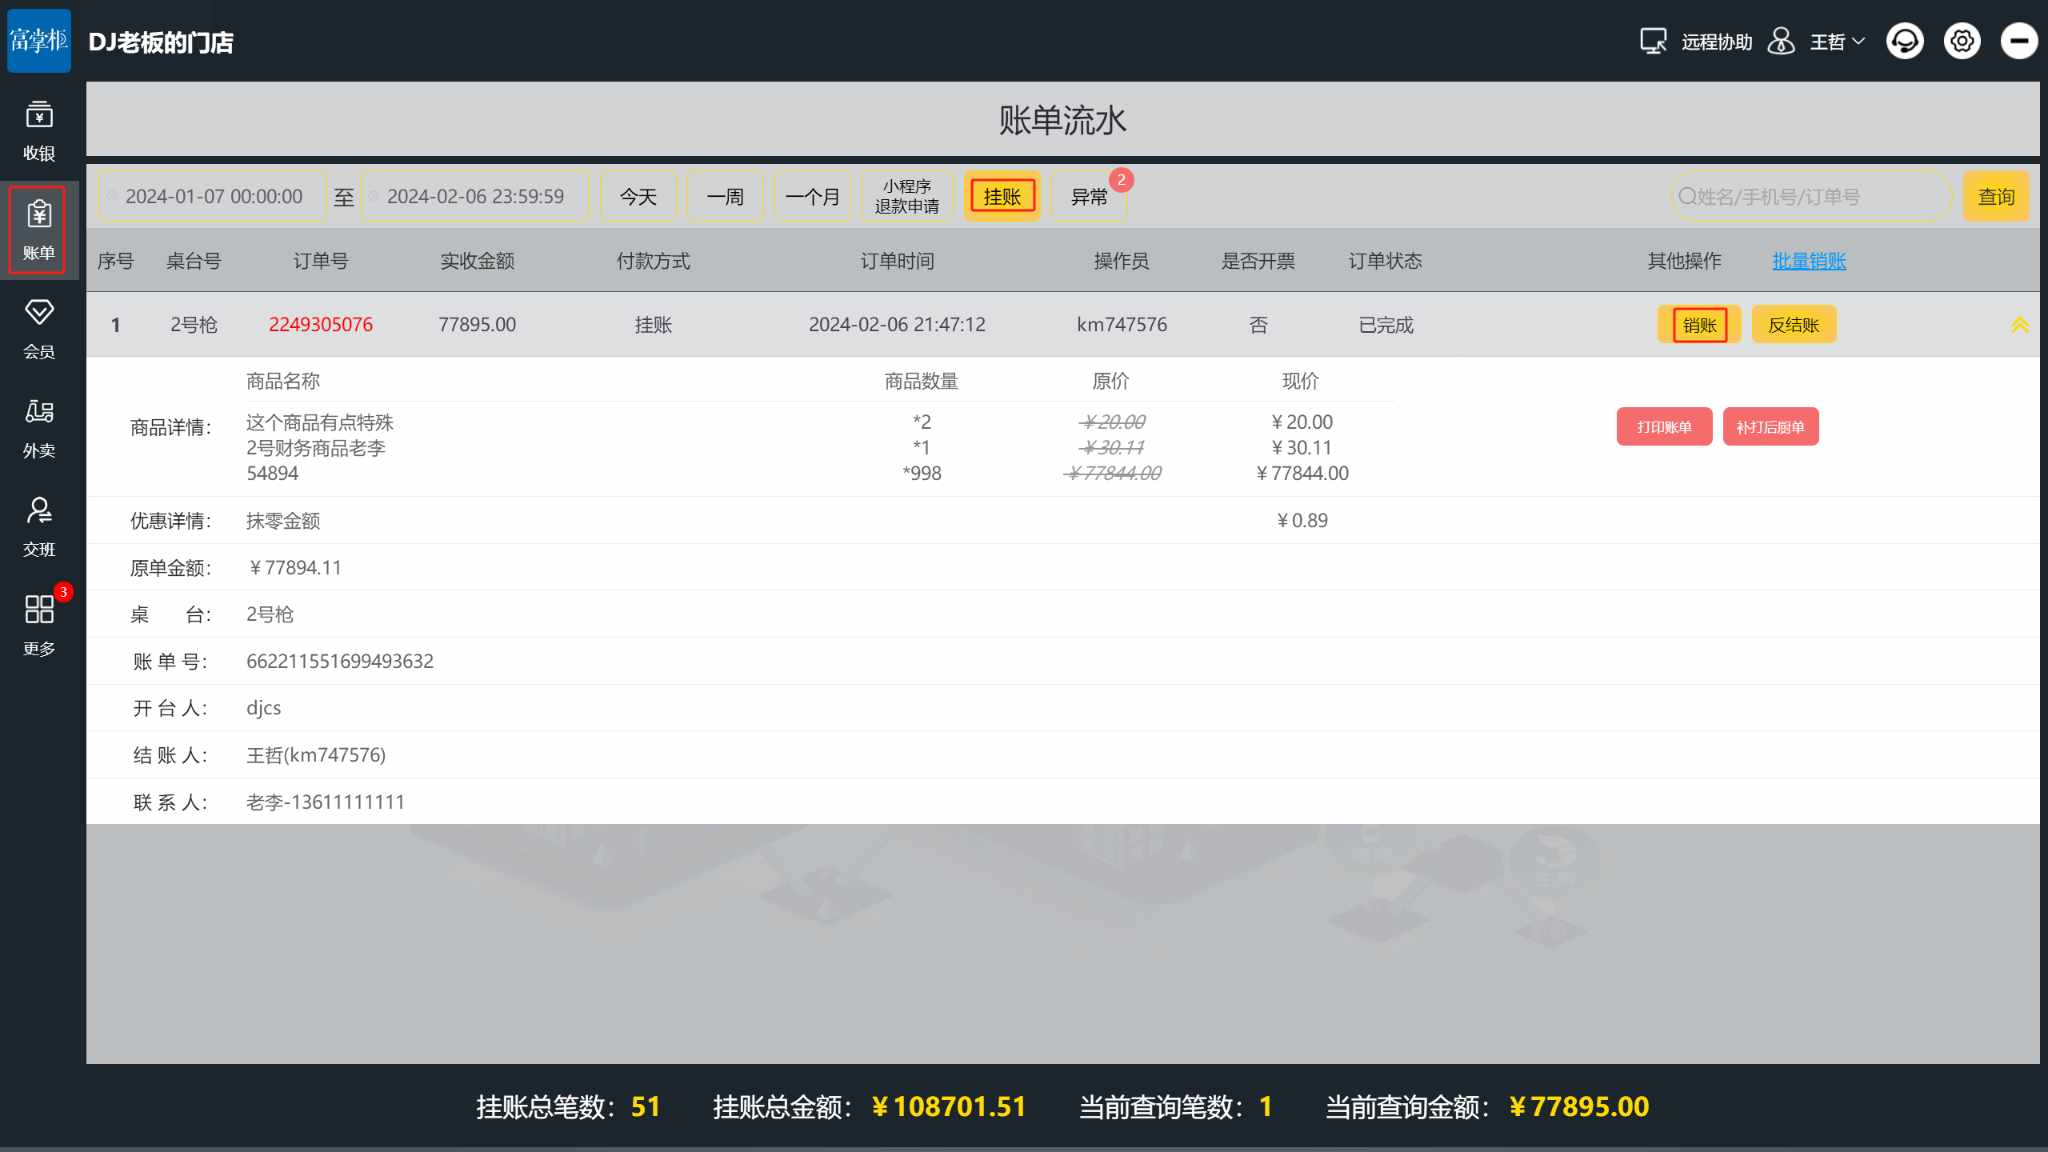
Task: Open the 外卖 delivery sidebar icon
Action: pos(39,428)
